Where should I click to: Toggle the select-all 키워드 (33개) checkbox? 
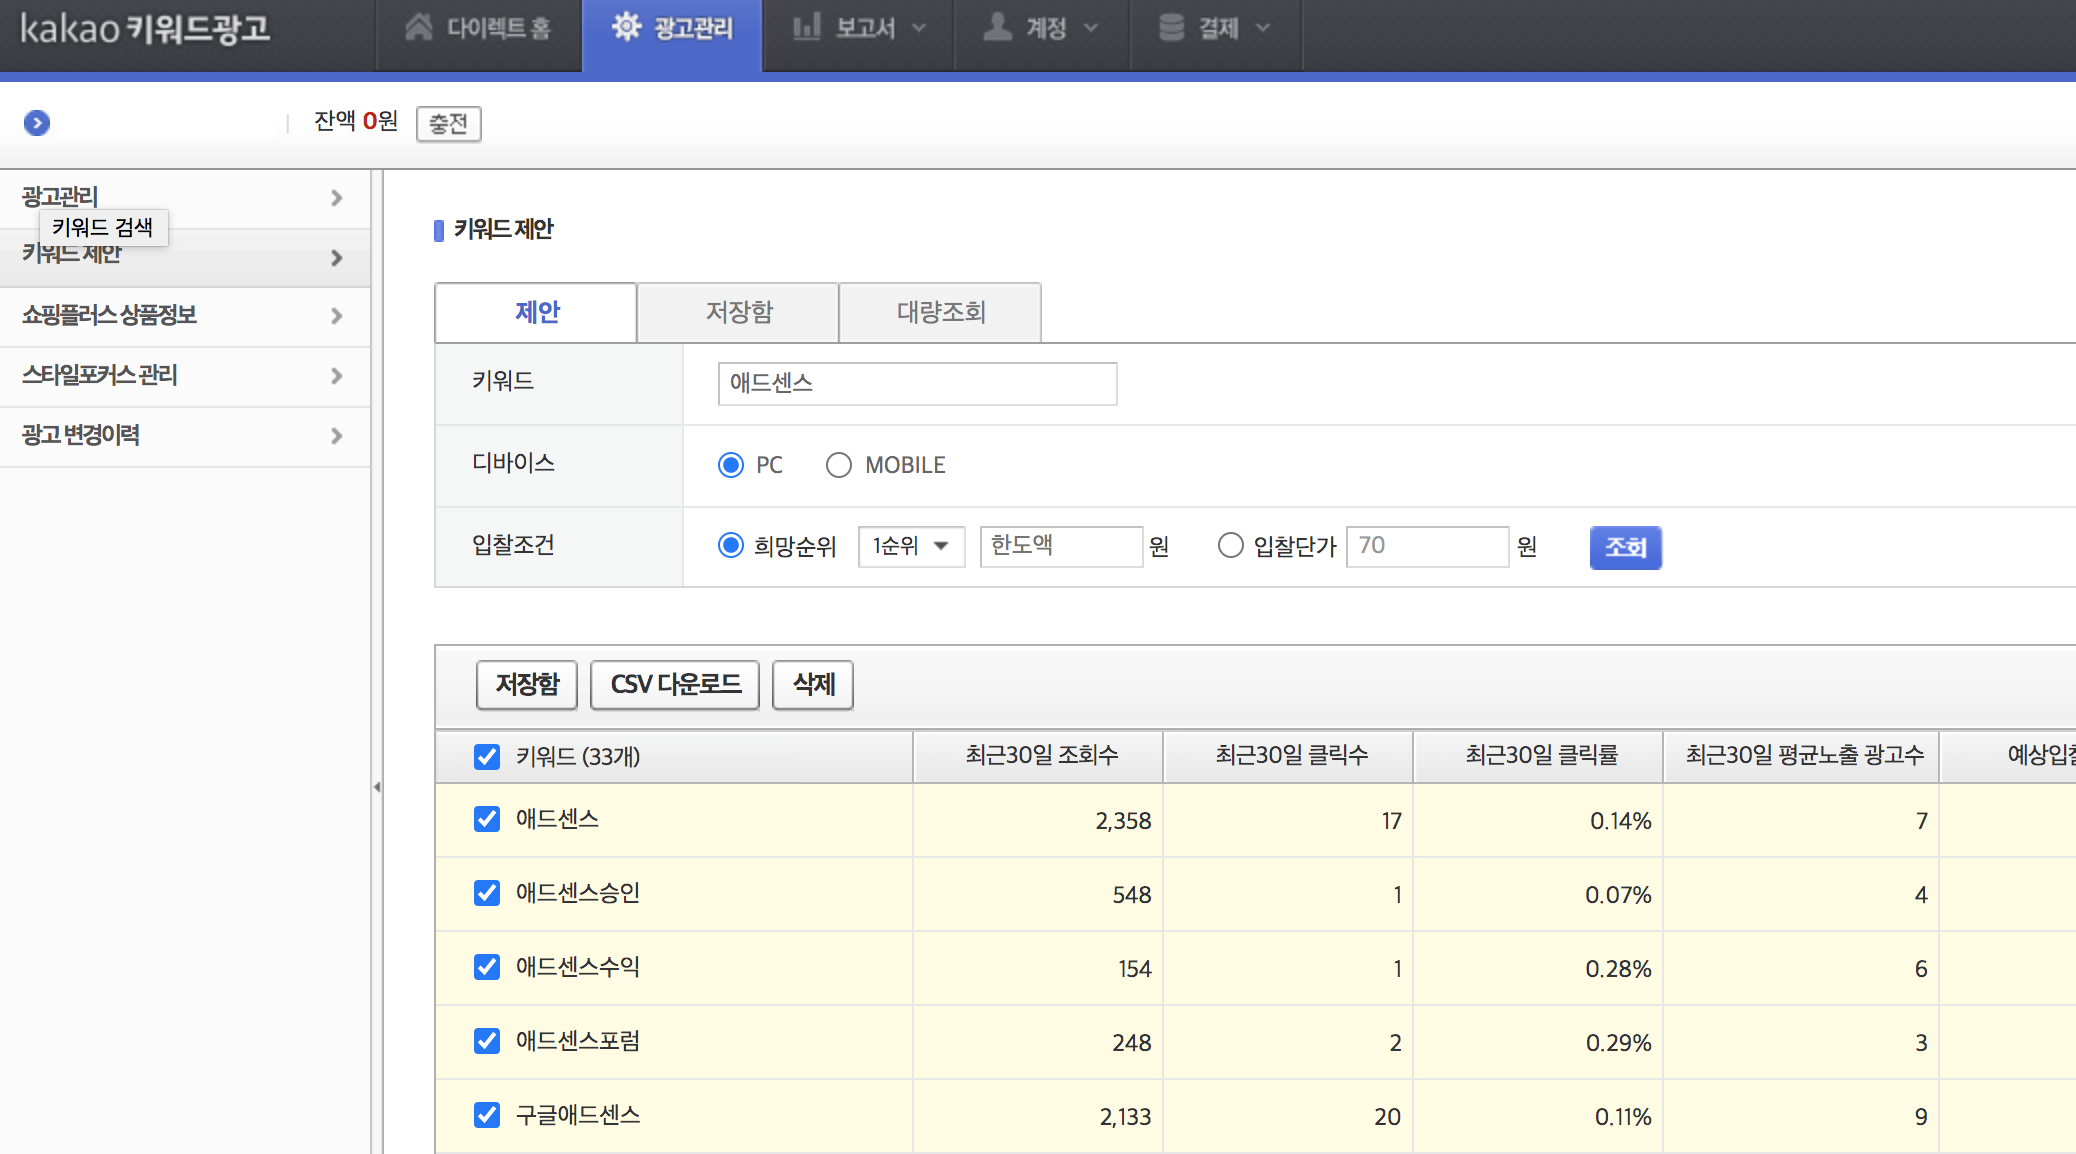point(487,757)
